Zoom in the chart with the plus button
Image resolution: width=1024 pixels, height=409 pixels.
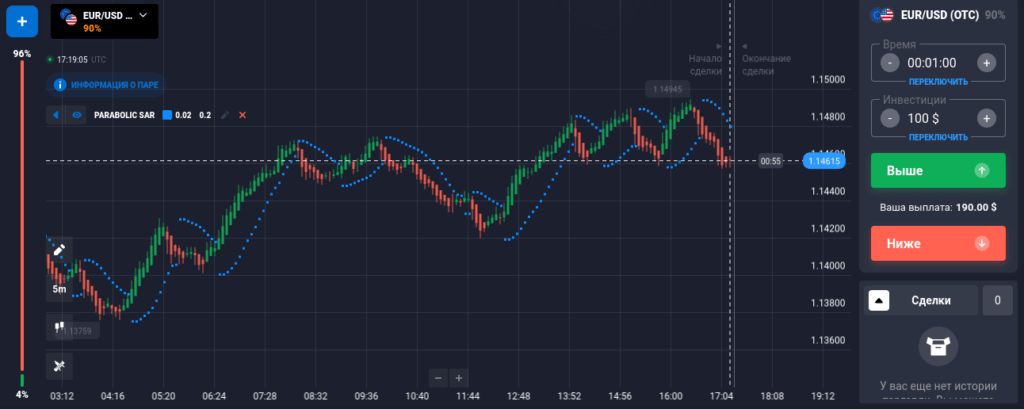458,378
